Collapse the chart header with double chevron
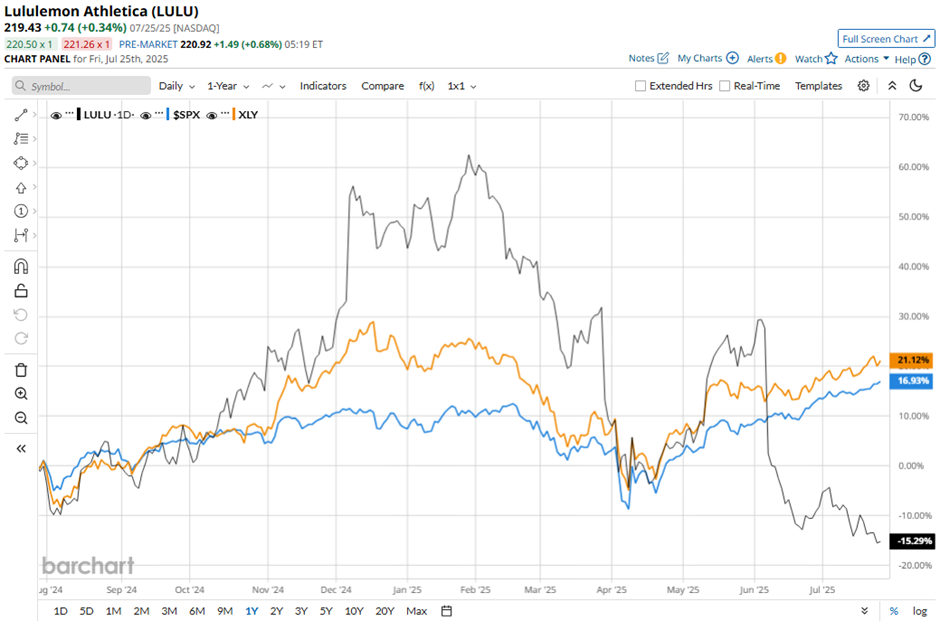Viewport: 940px width, 621px height. 892,86
